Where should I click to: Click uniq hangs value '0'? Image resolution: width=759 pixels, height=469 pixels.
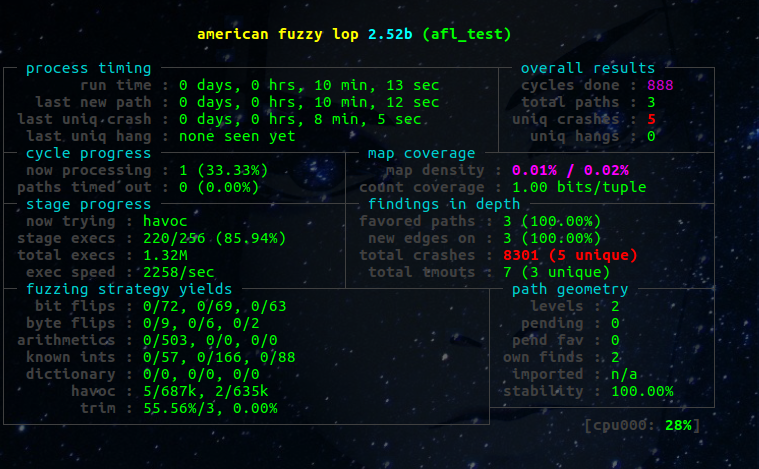tap(652, 136)
